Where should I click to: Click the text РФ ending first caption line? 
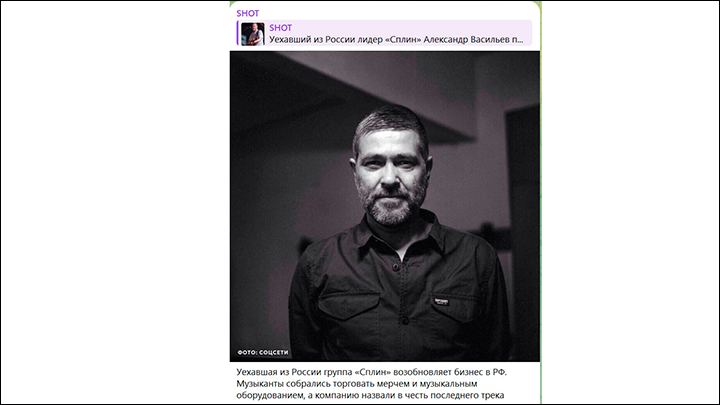[x=499, y=372]
